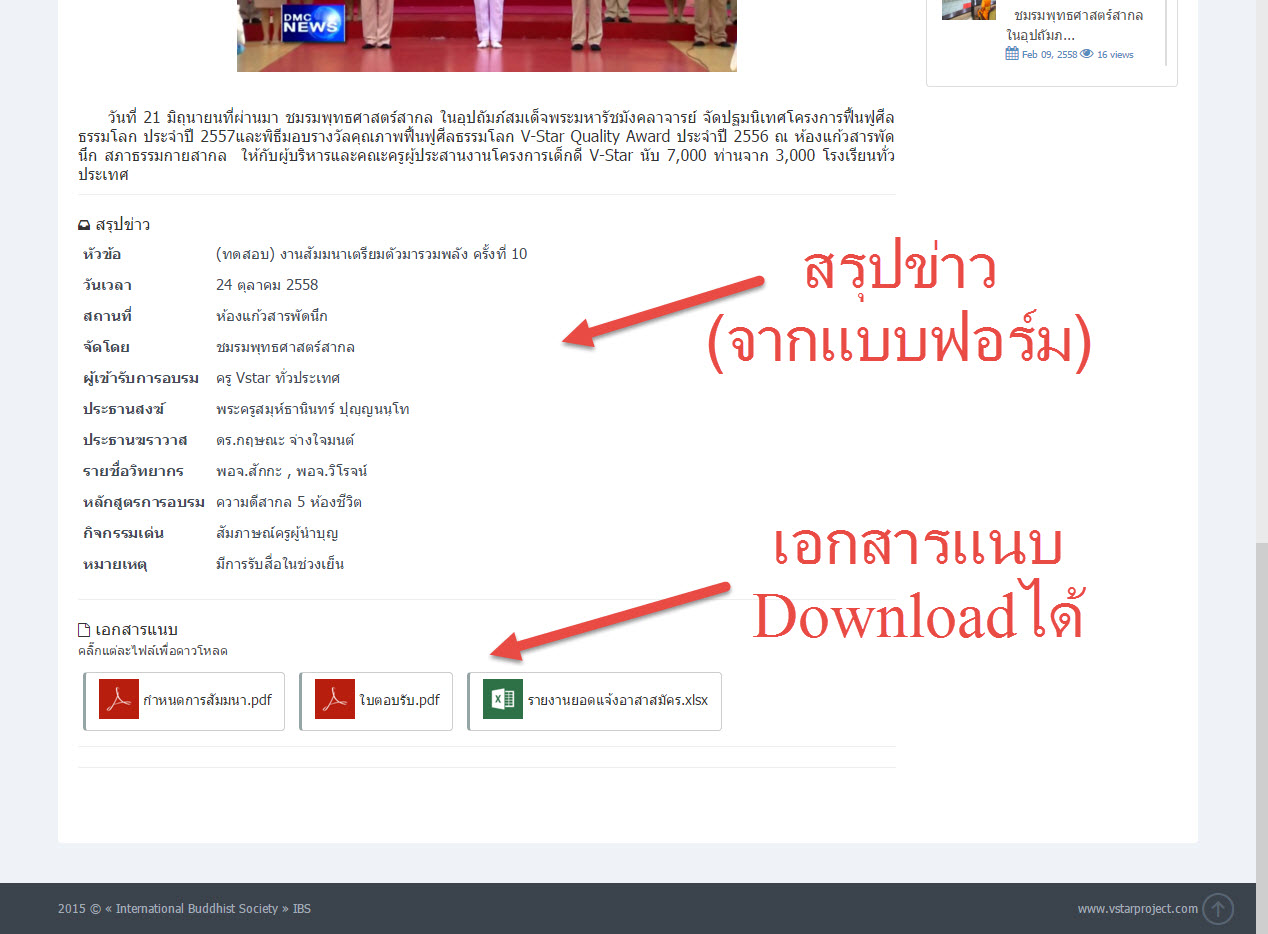Click the inbox icon beside สรุปข่าว heading
Image resolution: width=1268 pixels, height=934 pixels.
(x=84, y=225)
